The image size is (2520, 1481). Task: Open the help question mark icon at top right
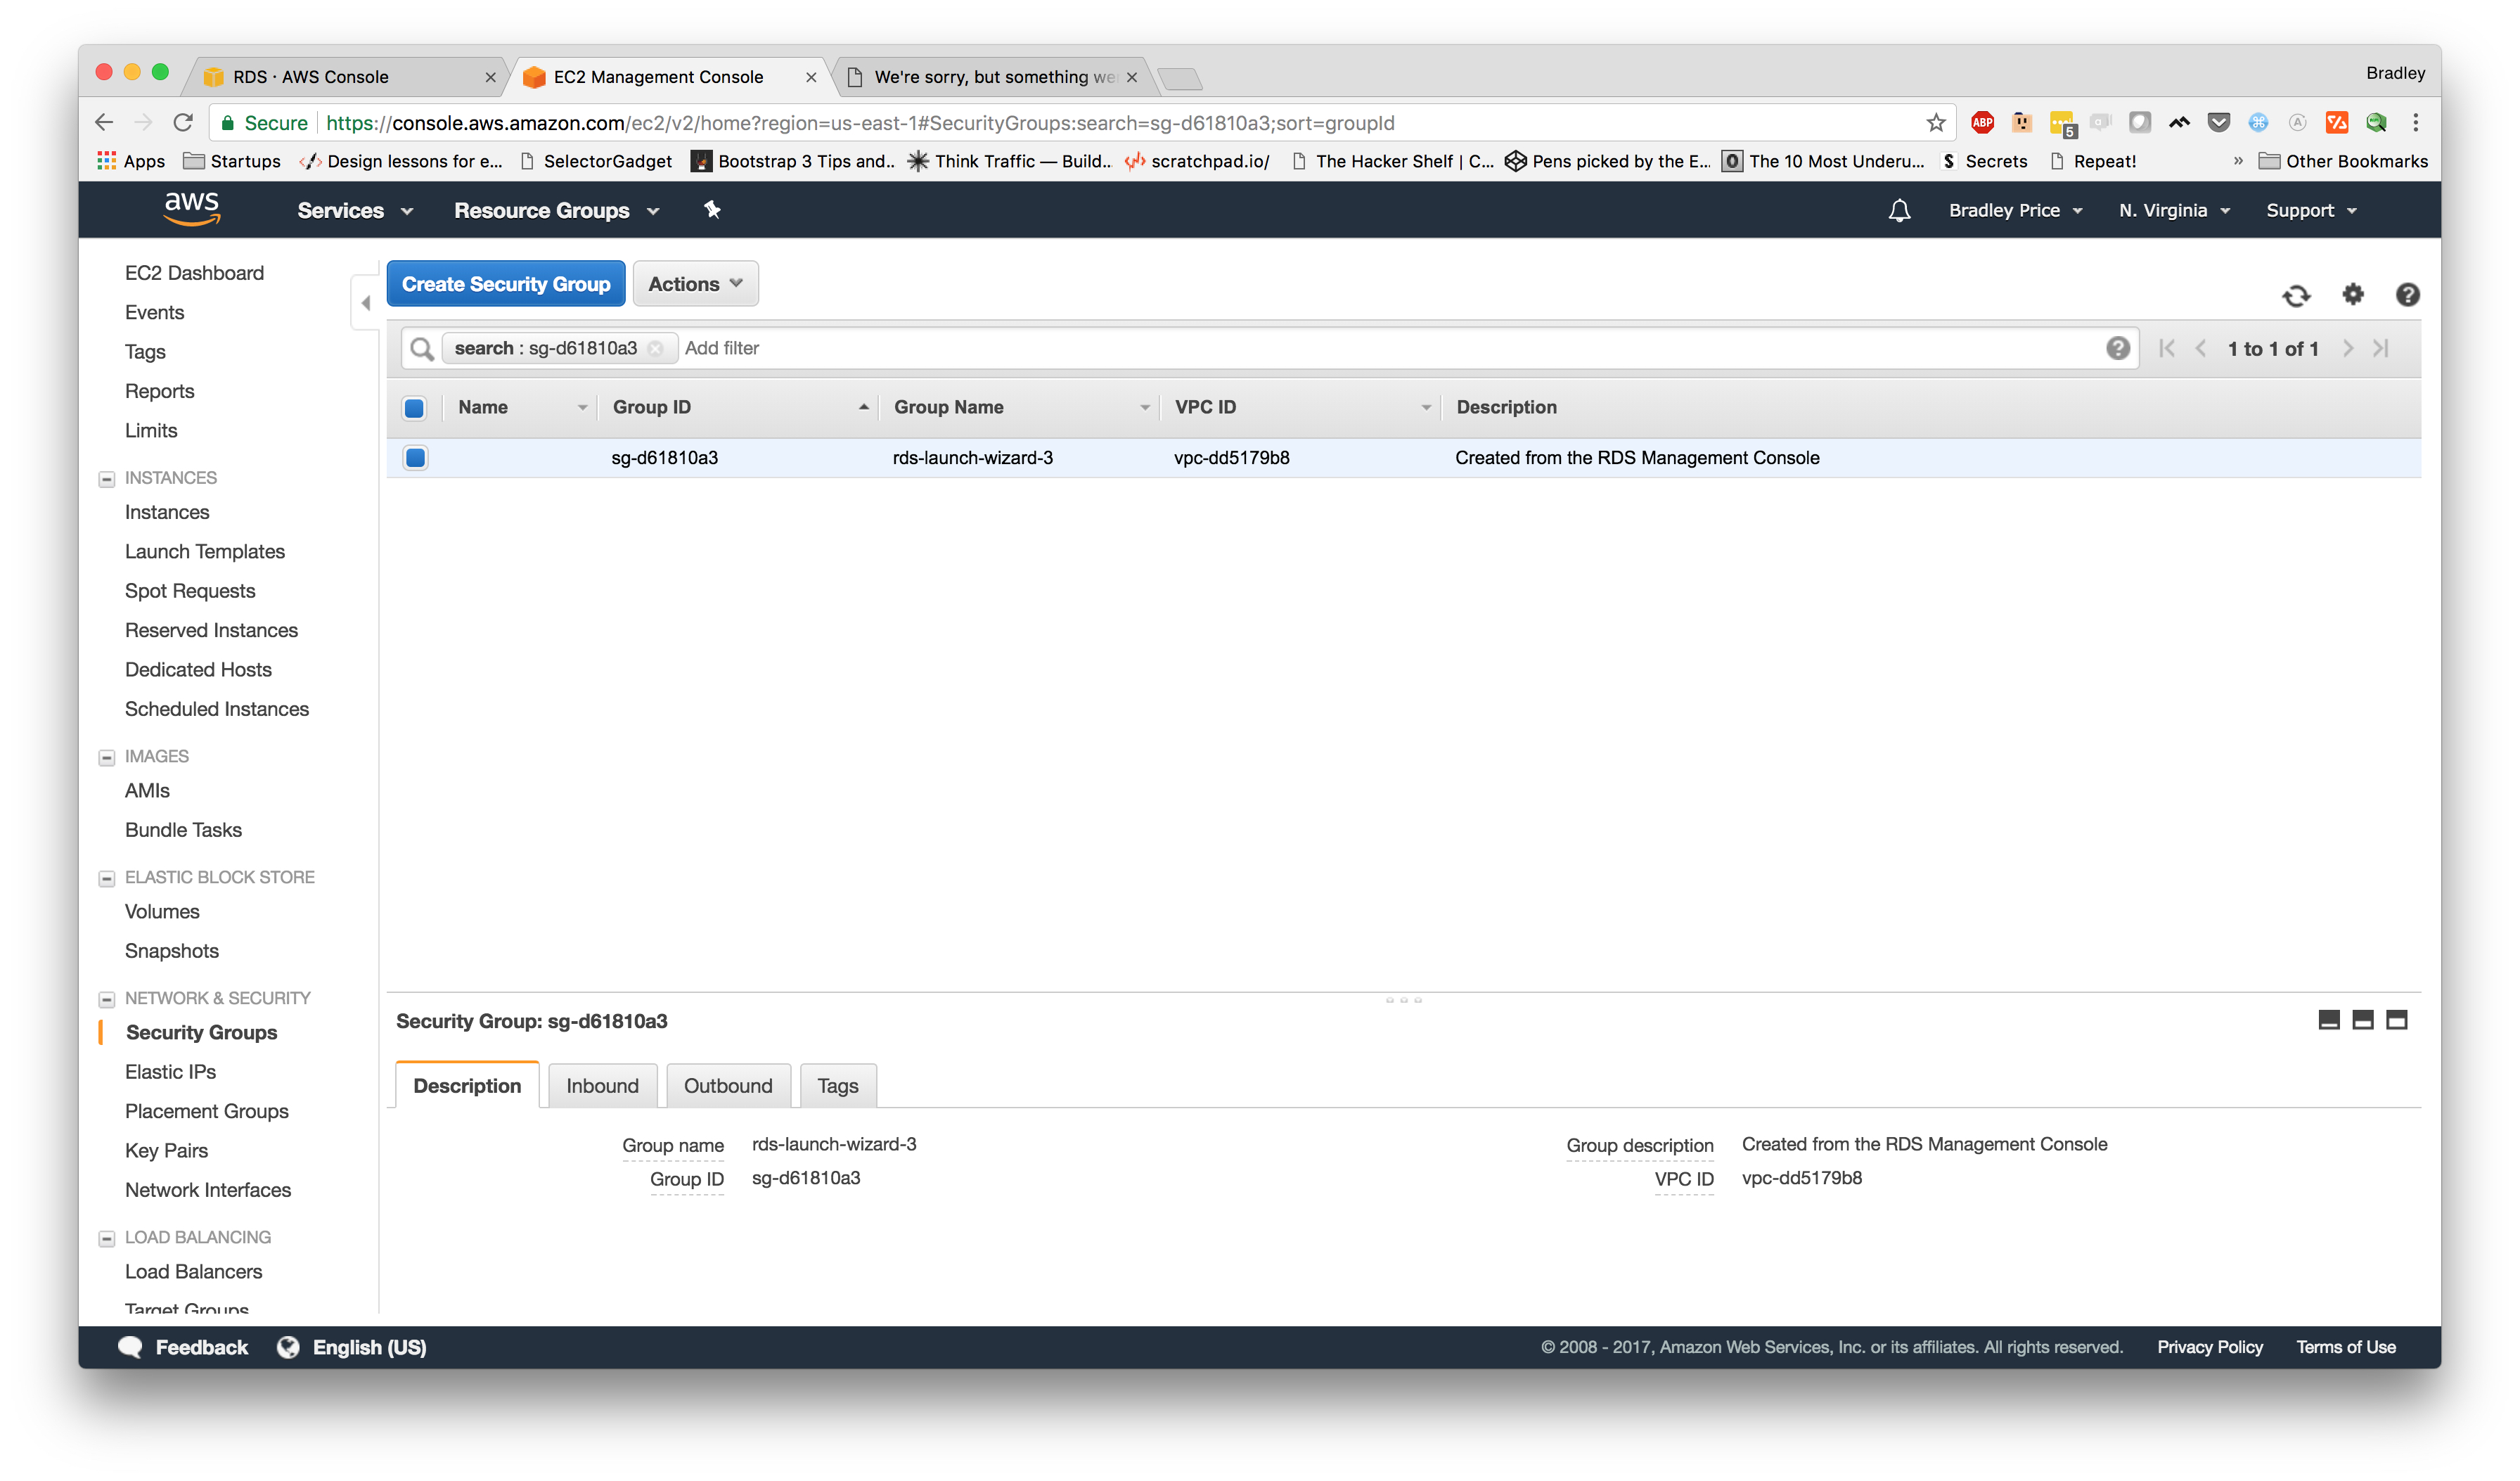coord(2407,294)
